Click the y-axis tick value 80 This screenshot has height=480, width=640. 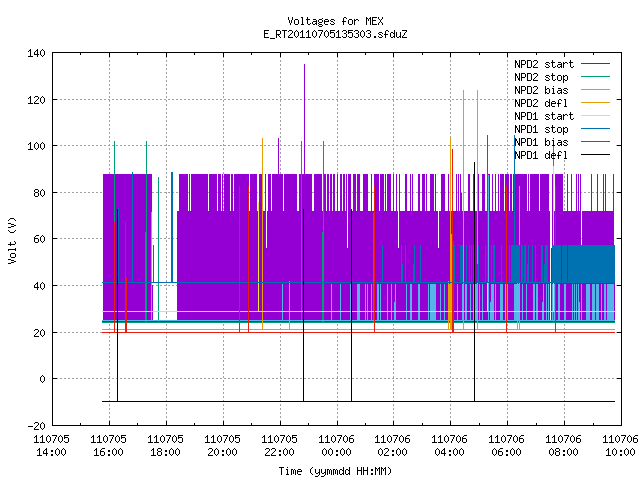point(39,193)
